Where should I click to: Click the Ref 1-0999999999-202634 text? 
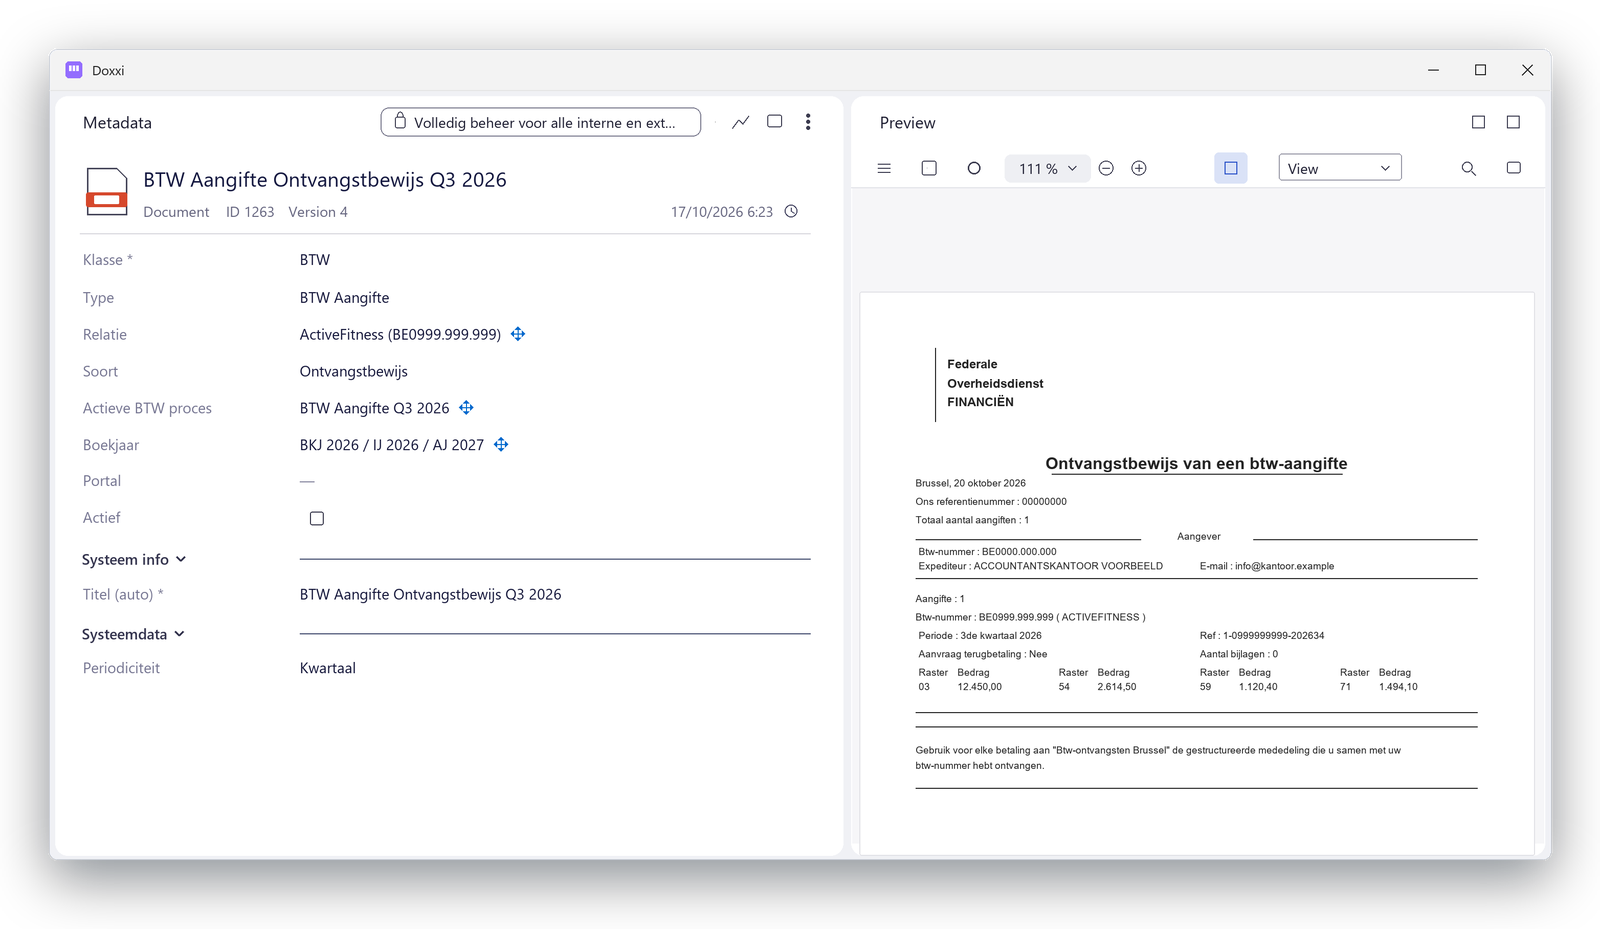(x=1262, y=636)
